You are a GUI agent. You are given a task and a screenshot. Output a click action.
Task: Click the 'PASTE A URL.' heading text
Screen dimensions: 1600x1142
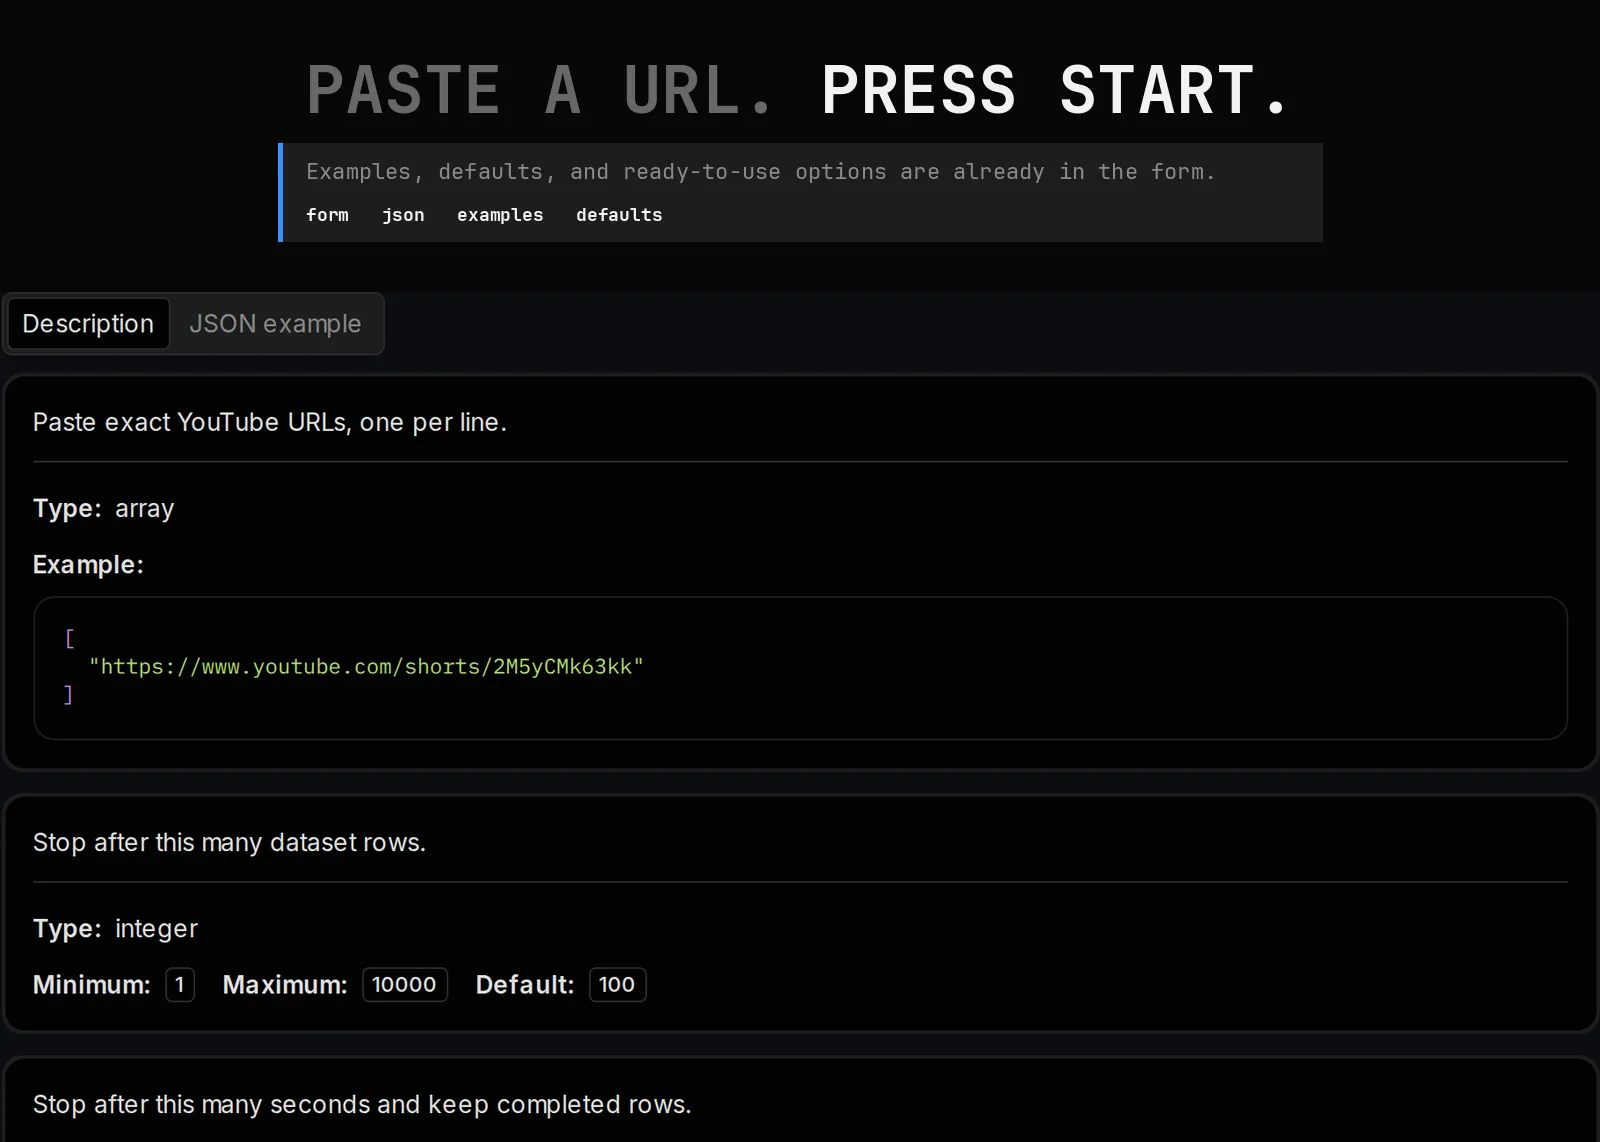click(541, 90)
